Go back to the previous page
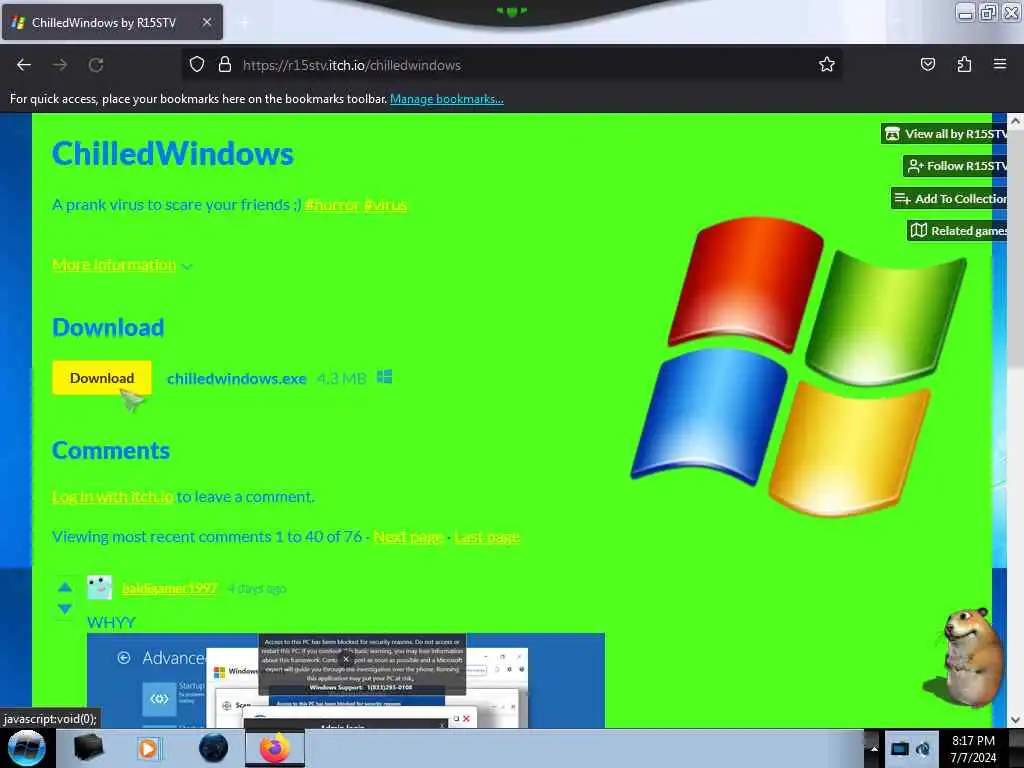This screenshot has height=768, width=1024. 24,65
